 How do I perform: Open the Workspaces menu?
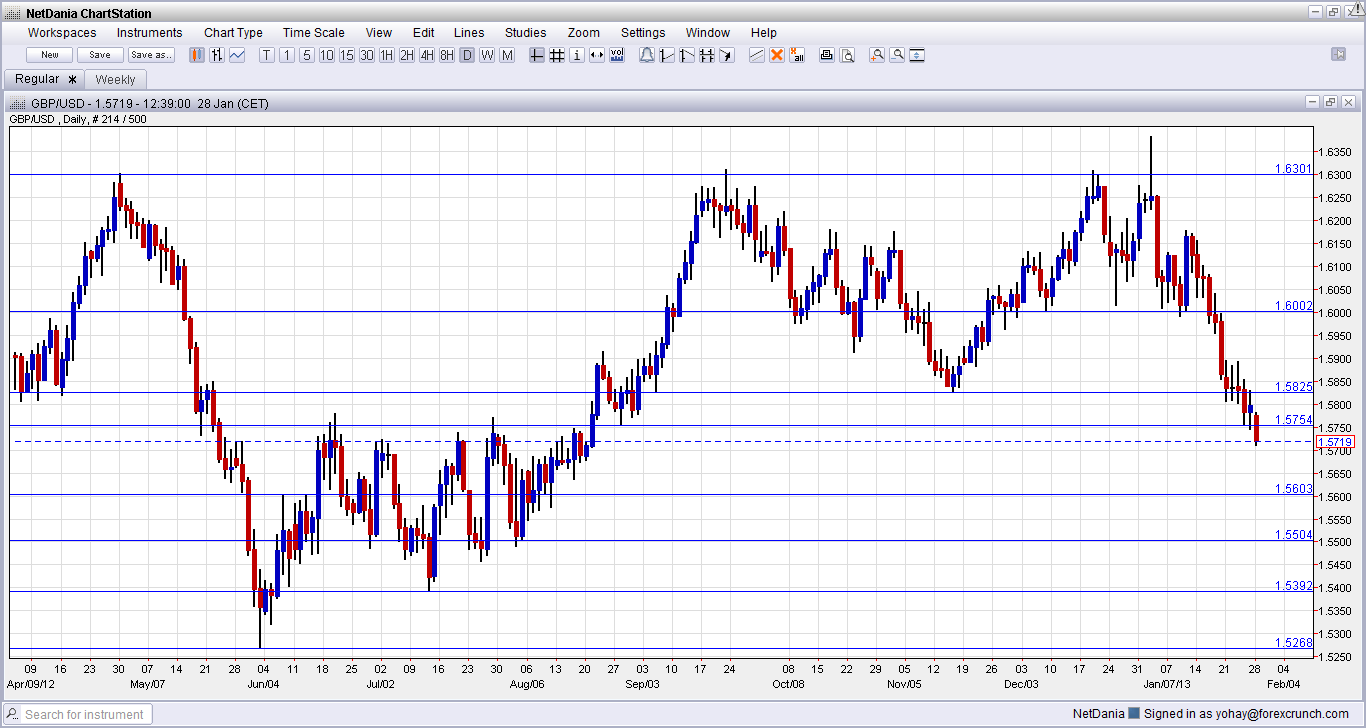[62, 33]
